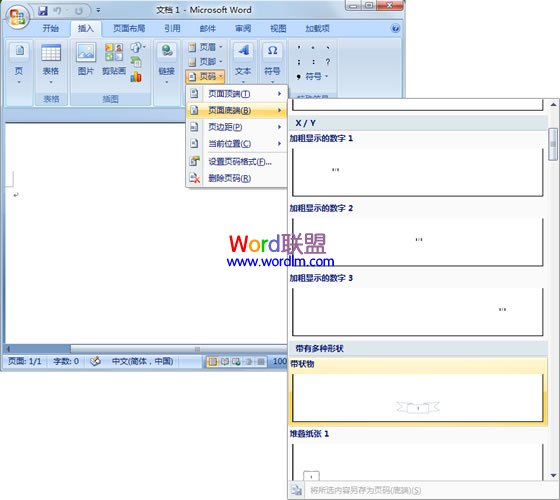Image resolution: width=560 pixels, height=500 pixels.
Task: Select the highlighted 带状物 ribbon page number
Action: coord(418,392)
